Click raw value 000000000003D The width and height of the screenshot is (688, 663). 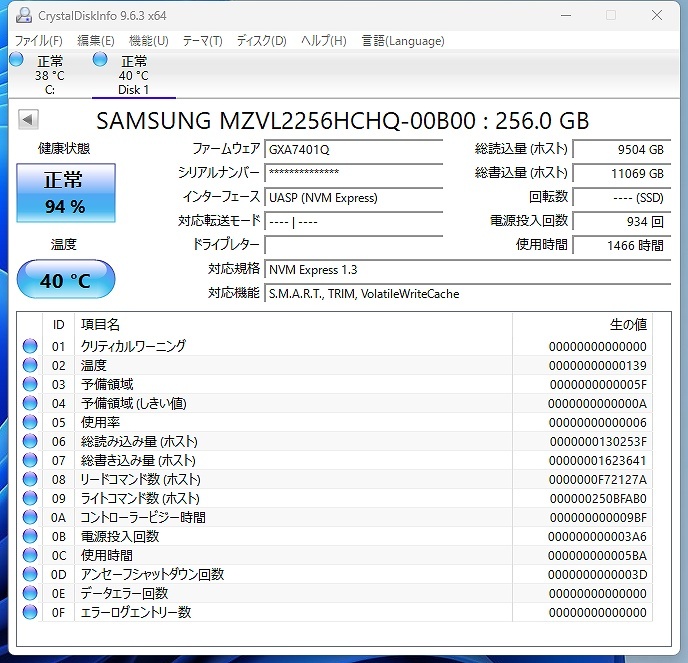click(x=598, y=574)
